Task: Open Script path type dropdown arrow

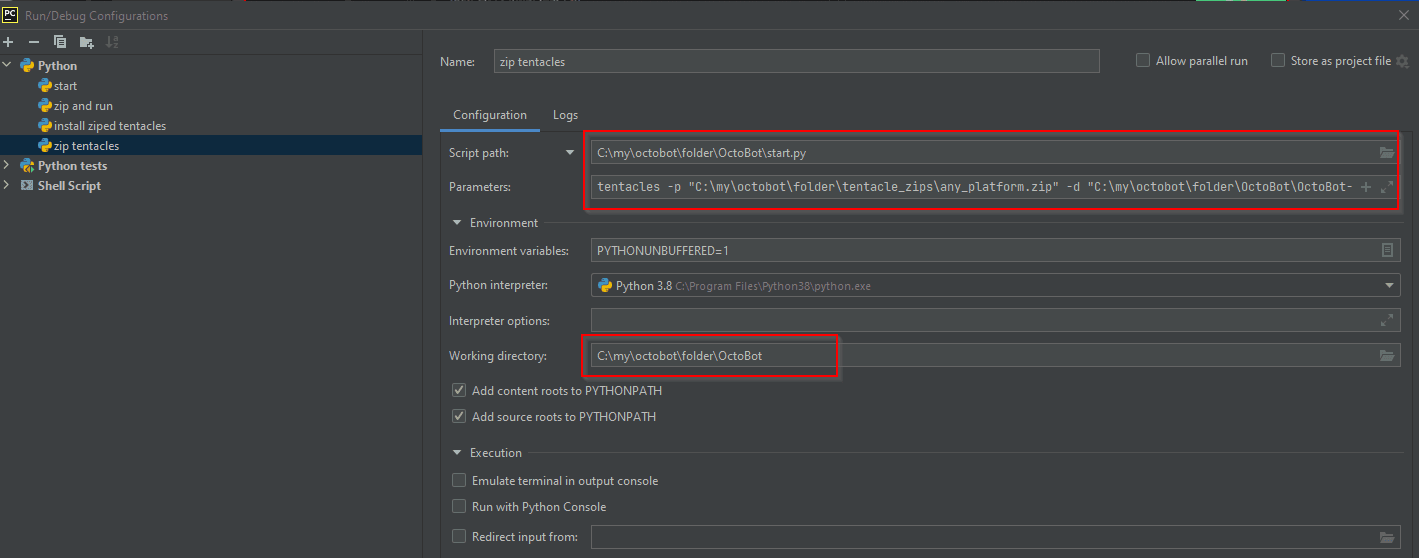Action: [570, 153]
